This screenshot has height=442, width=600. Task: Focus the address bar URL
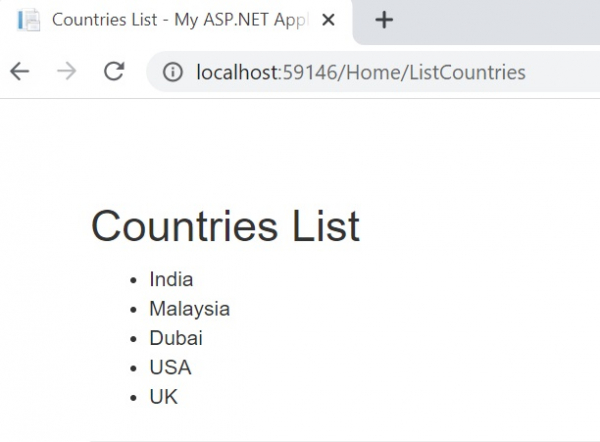tap(360, 72)
